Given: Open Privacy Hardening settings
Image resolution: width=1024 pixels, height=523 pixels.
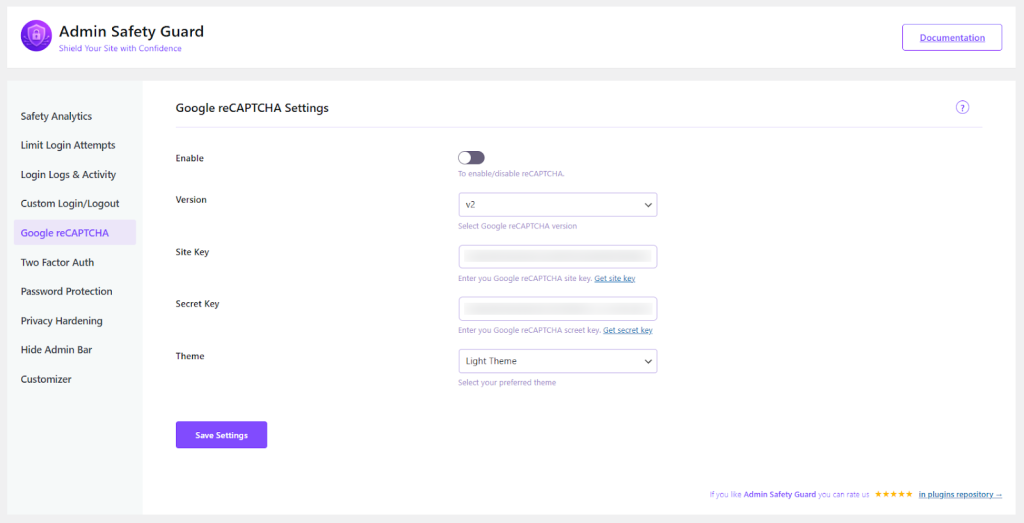Looking at the screenshot, I should coord(62,321).
